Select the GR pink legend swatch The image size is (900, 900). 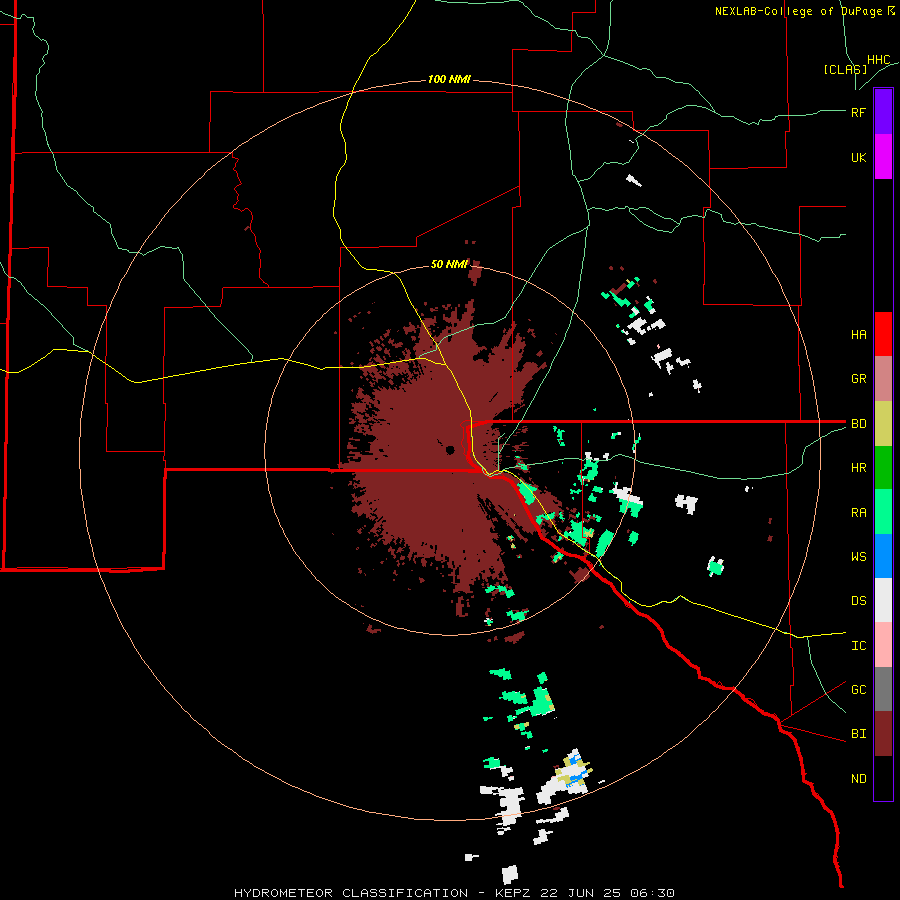coord(883,378)
